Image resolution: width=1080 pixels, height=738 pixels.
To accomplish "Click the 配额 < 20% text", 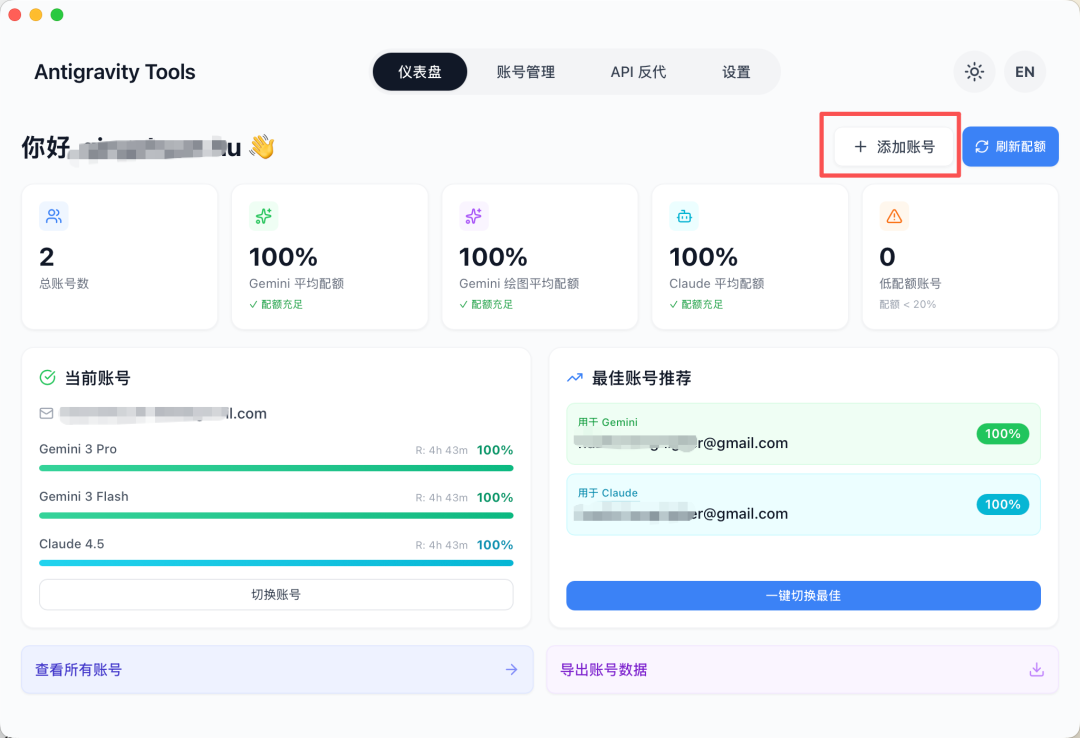I will click(x=908, y=305).
